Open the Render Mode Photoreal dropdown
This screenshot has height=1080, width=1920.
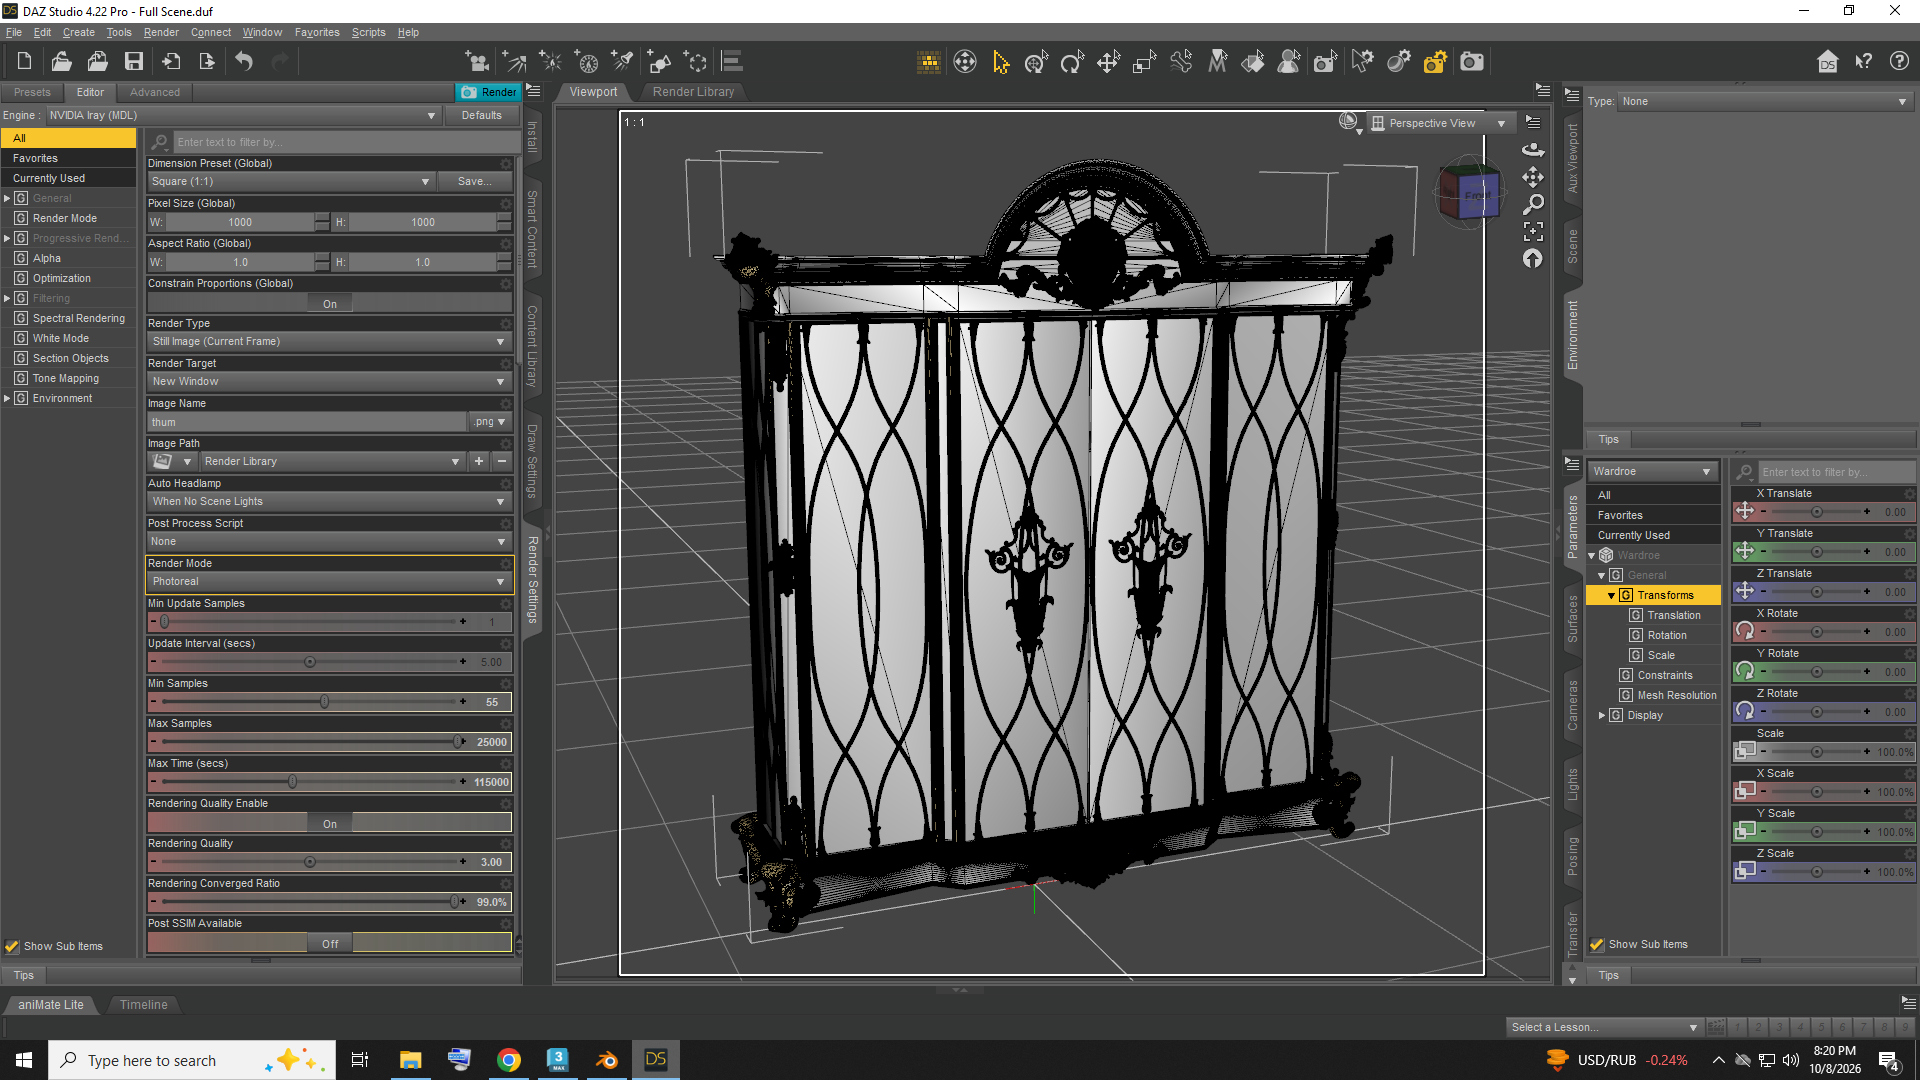[329, 582]
